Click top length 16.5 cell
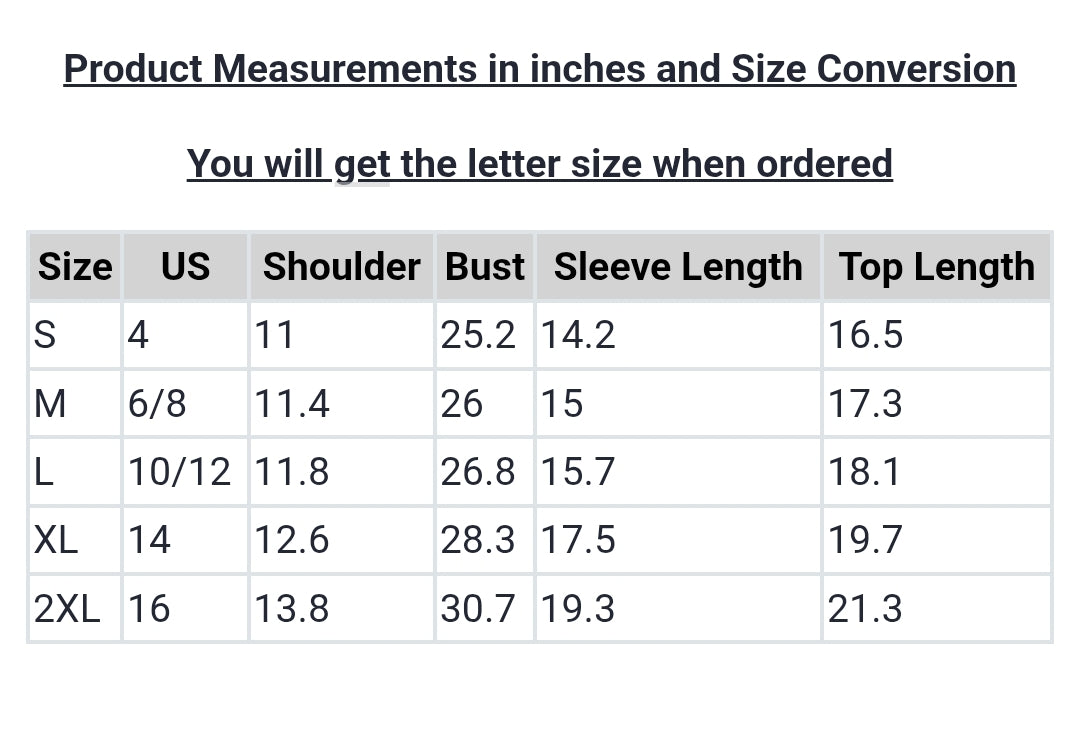 (x=865, y=335)
